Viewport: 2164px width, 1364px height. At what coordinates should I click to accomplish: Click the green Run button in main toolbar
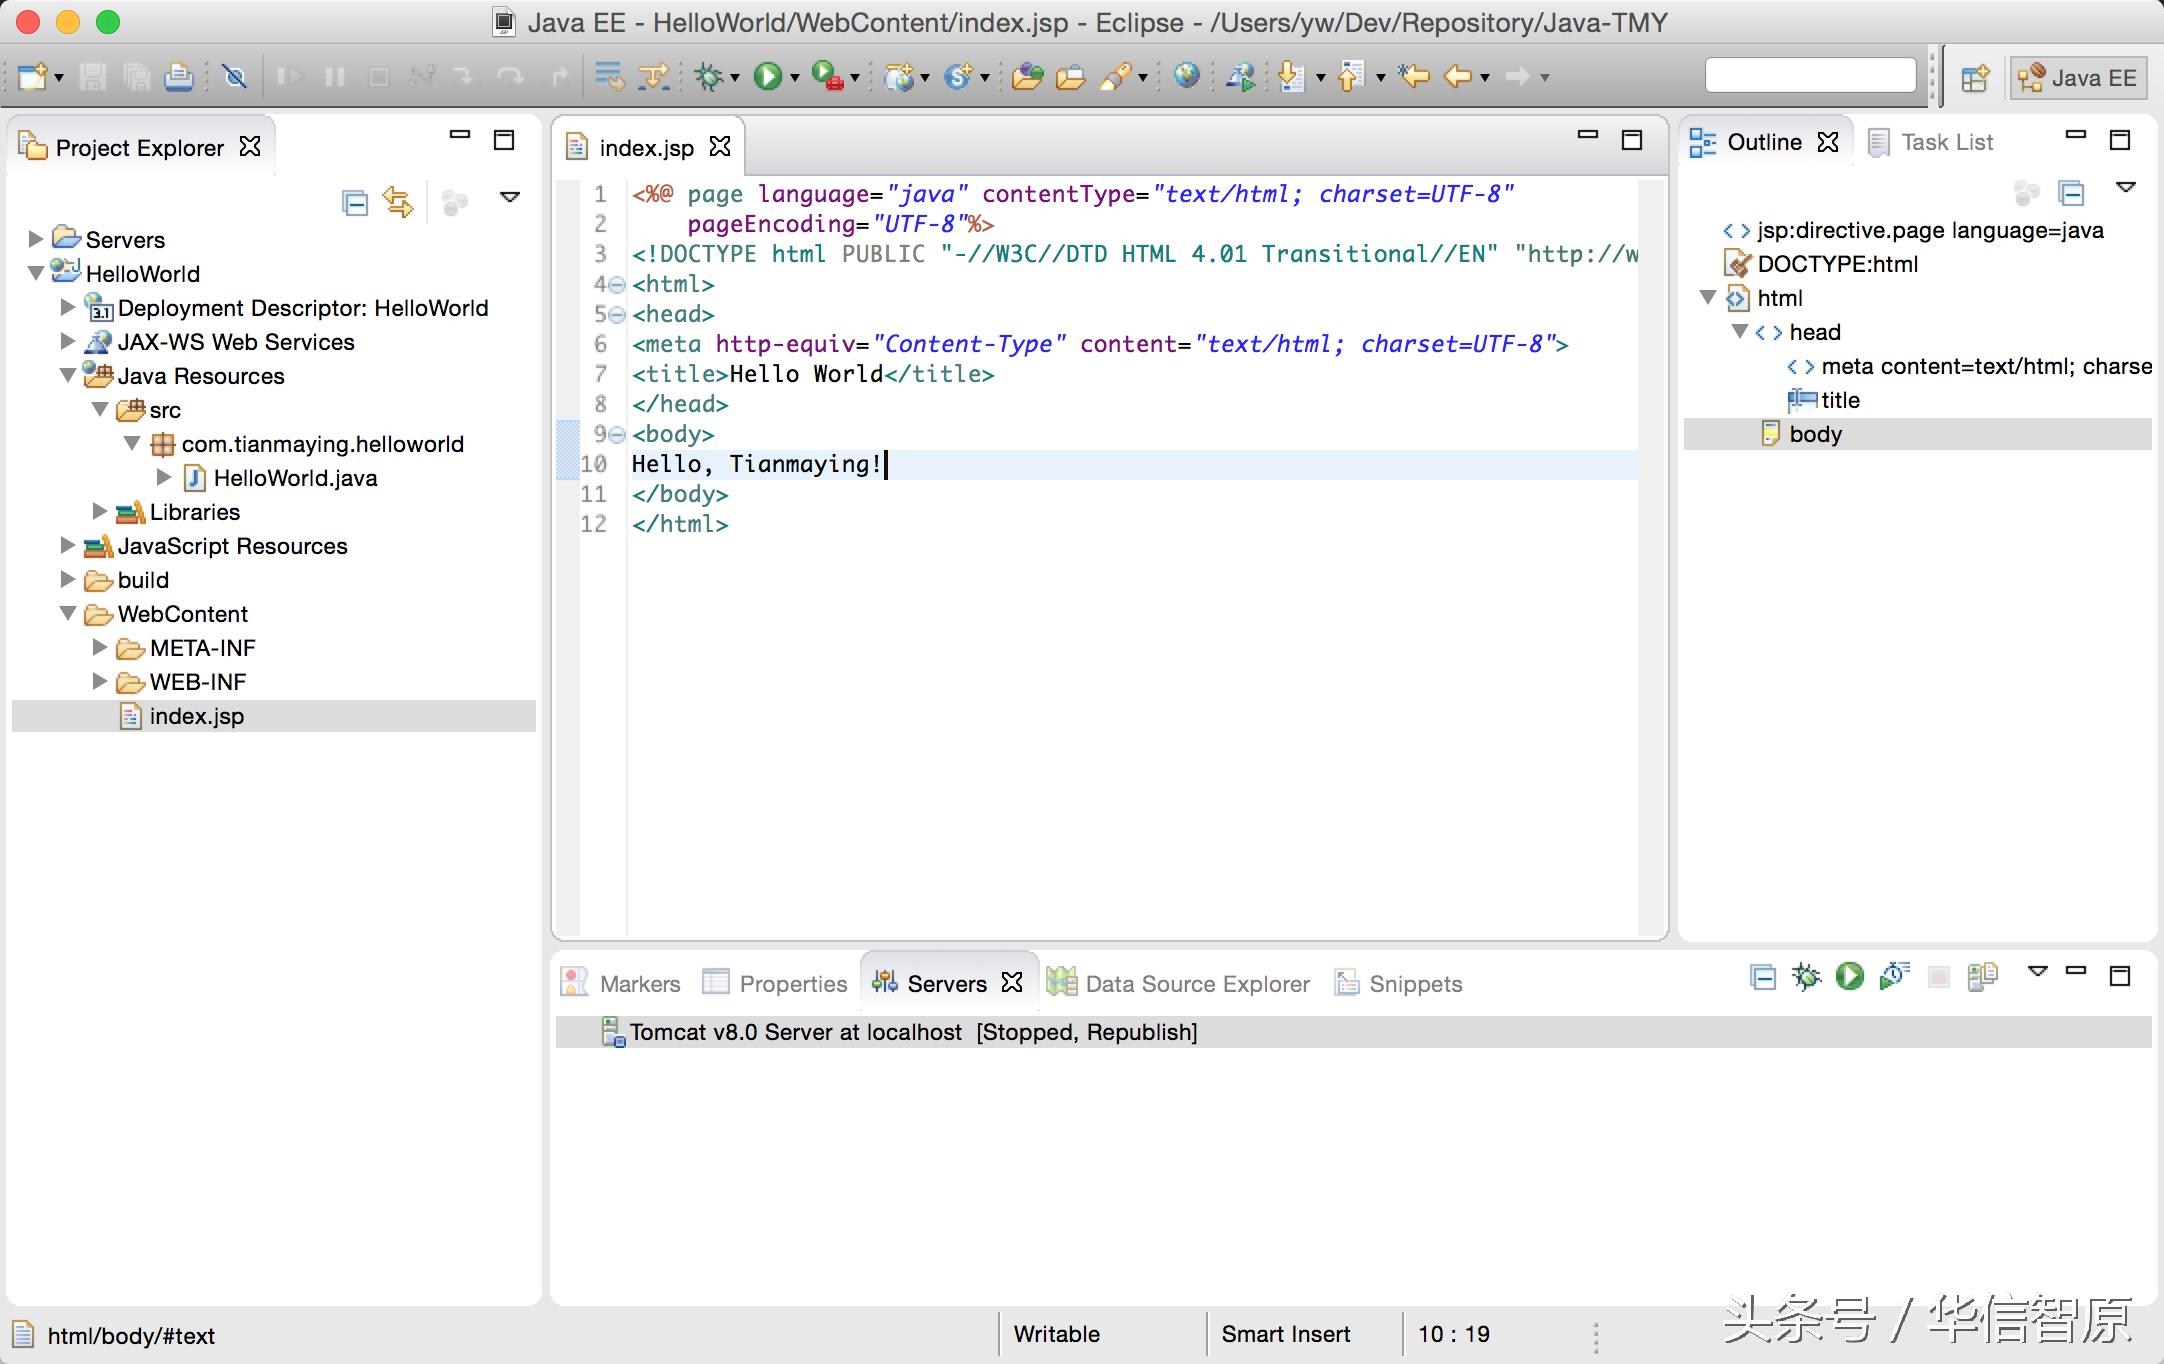click(768, 77)
